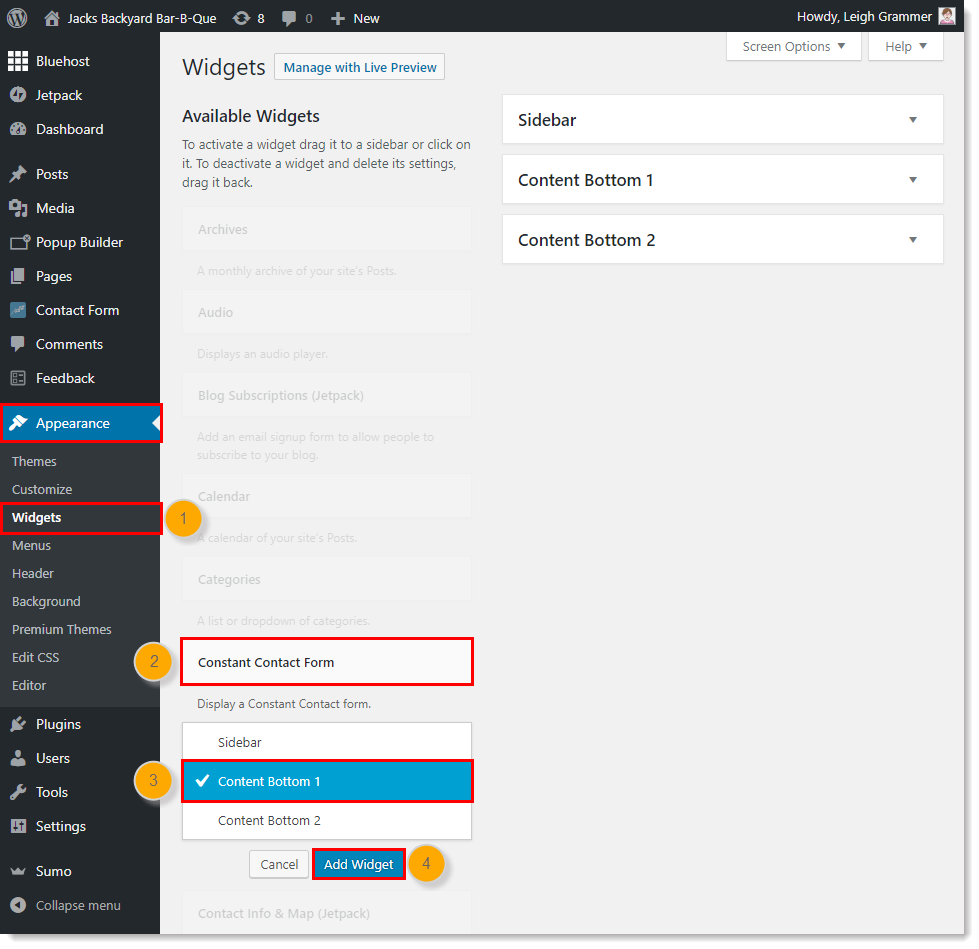Click the Media icon

pos(18,208)
